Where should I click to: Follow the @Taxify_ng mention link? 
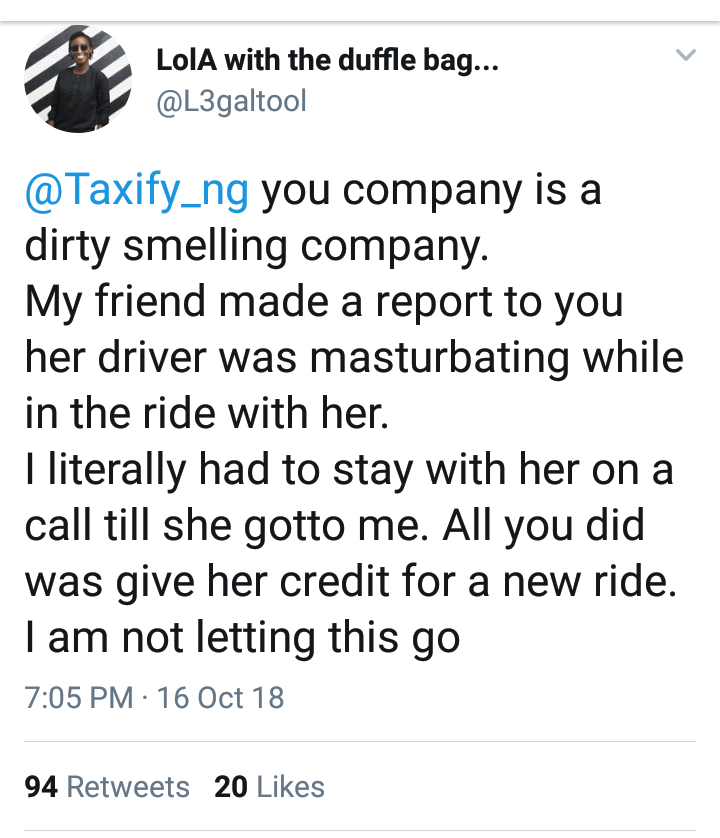tap(136, 190)
